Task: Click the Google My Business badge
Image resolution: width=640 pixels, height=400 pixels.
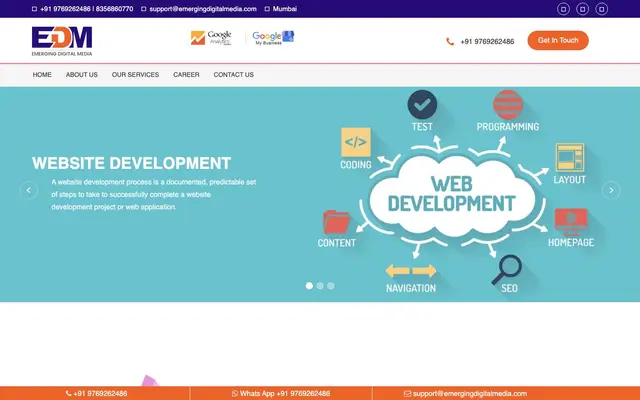Action: (x=273, y=38)
